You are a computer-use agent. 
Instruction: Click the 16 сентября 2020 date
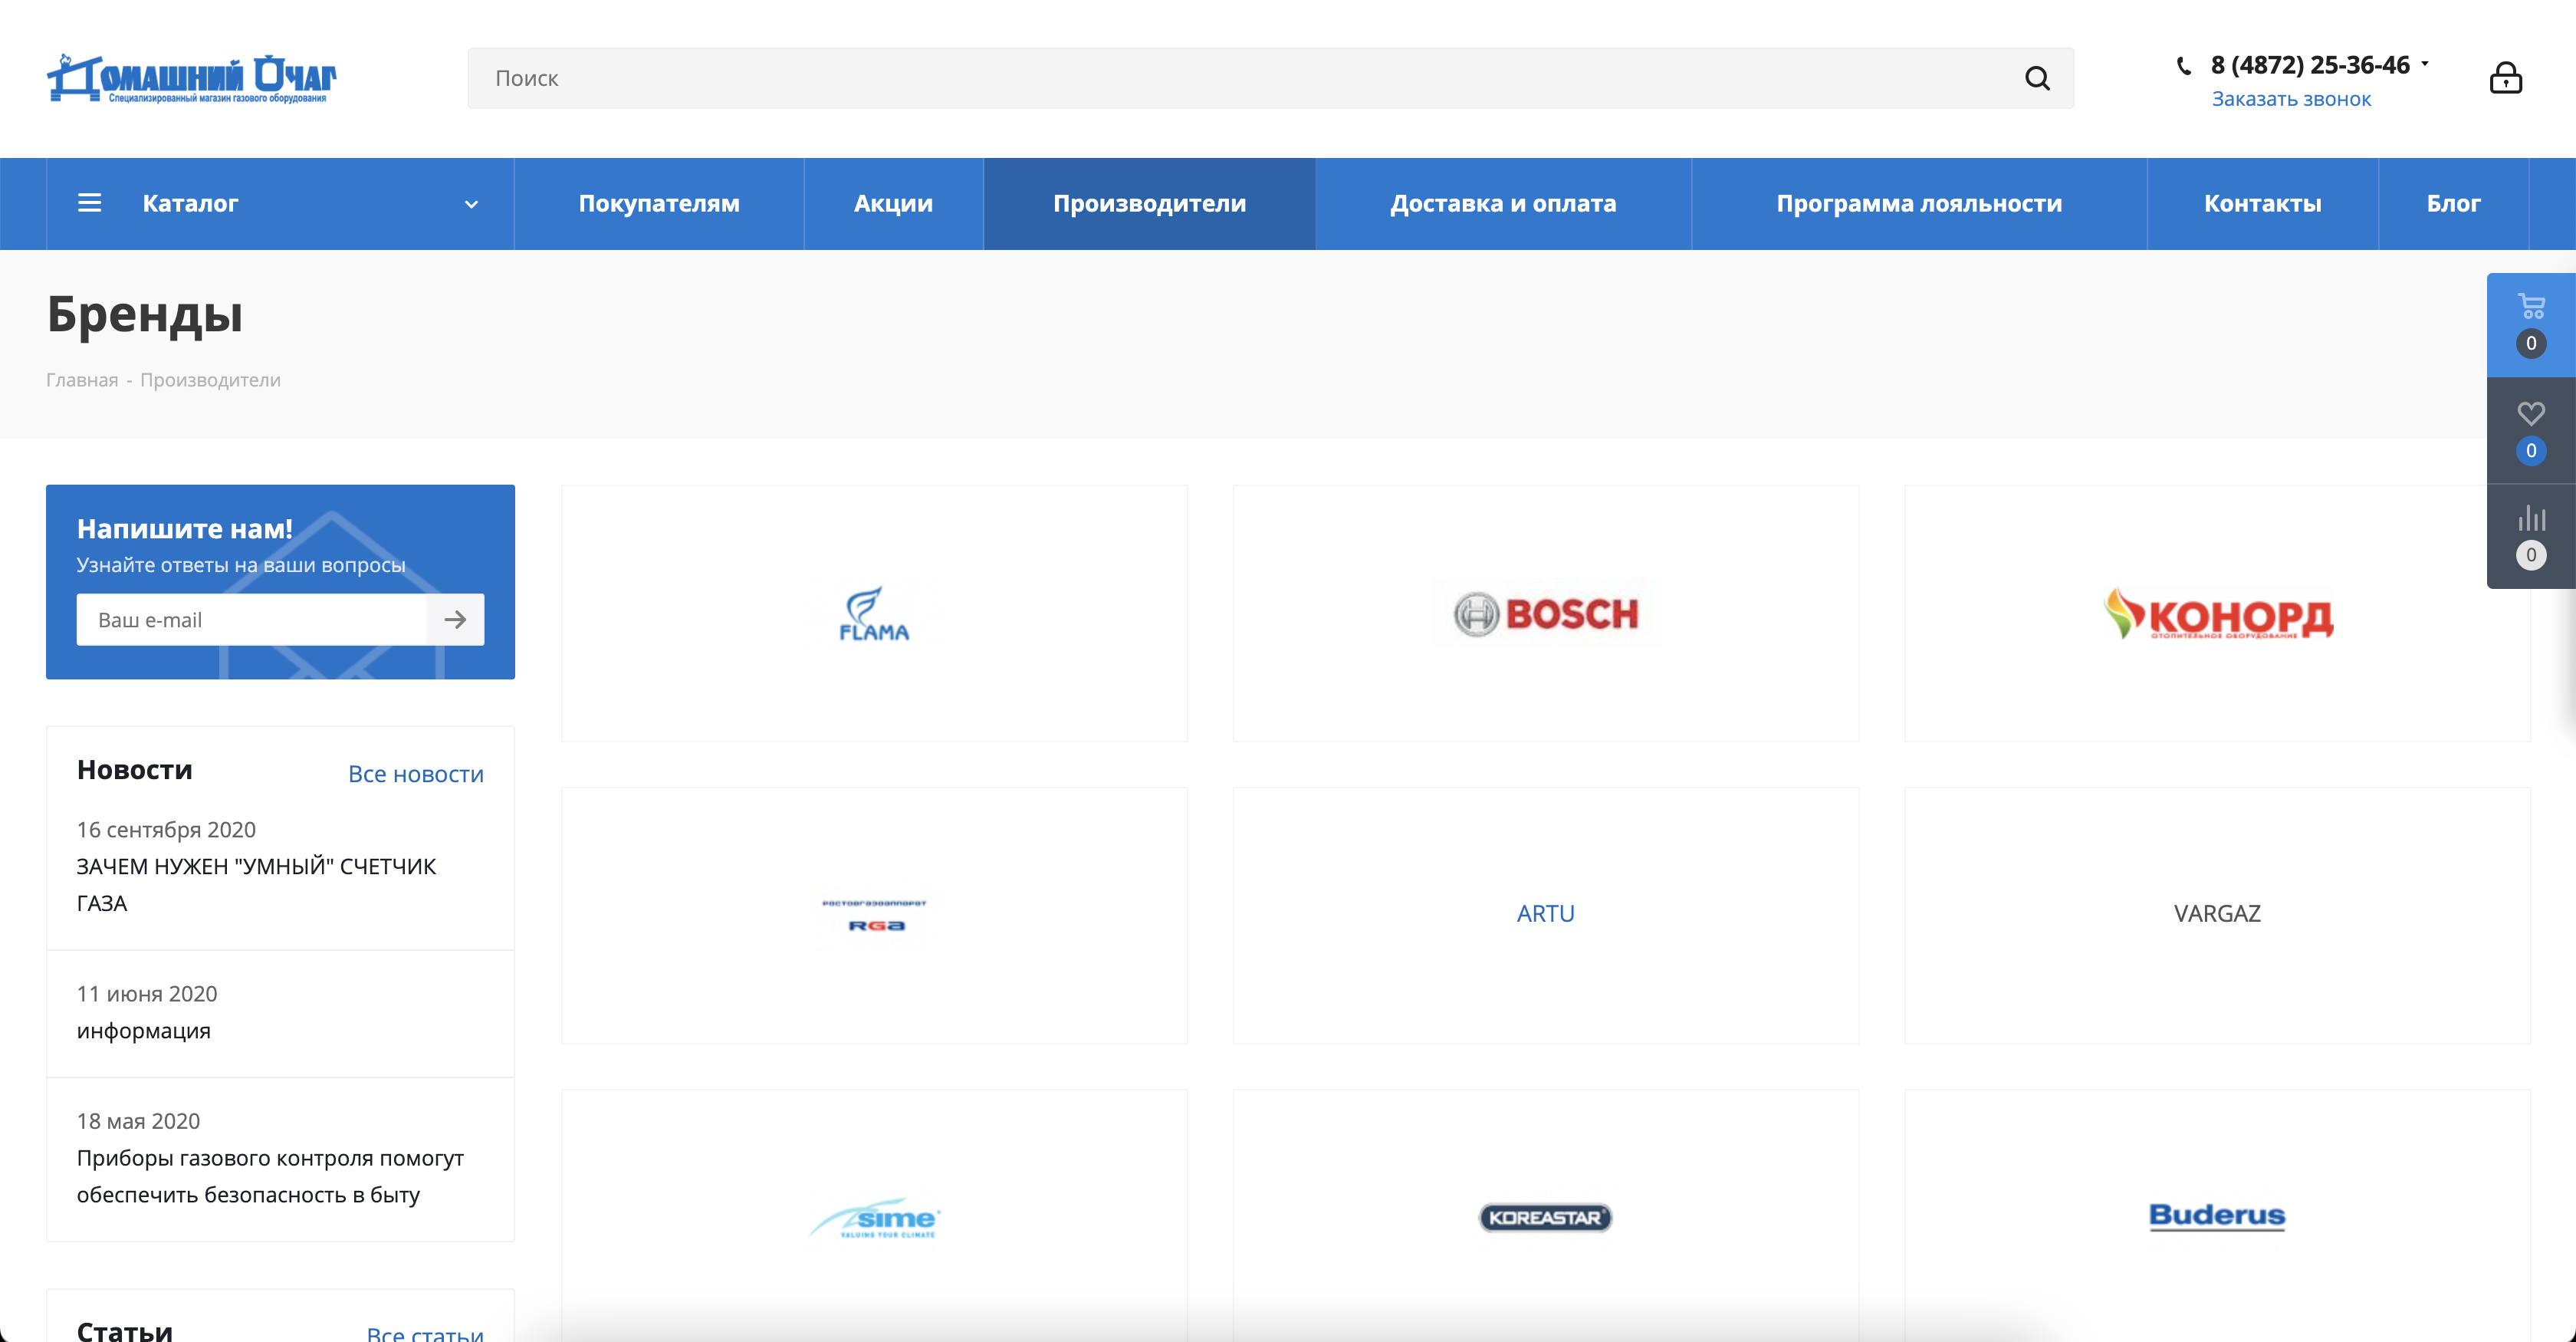point(166,830)
